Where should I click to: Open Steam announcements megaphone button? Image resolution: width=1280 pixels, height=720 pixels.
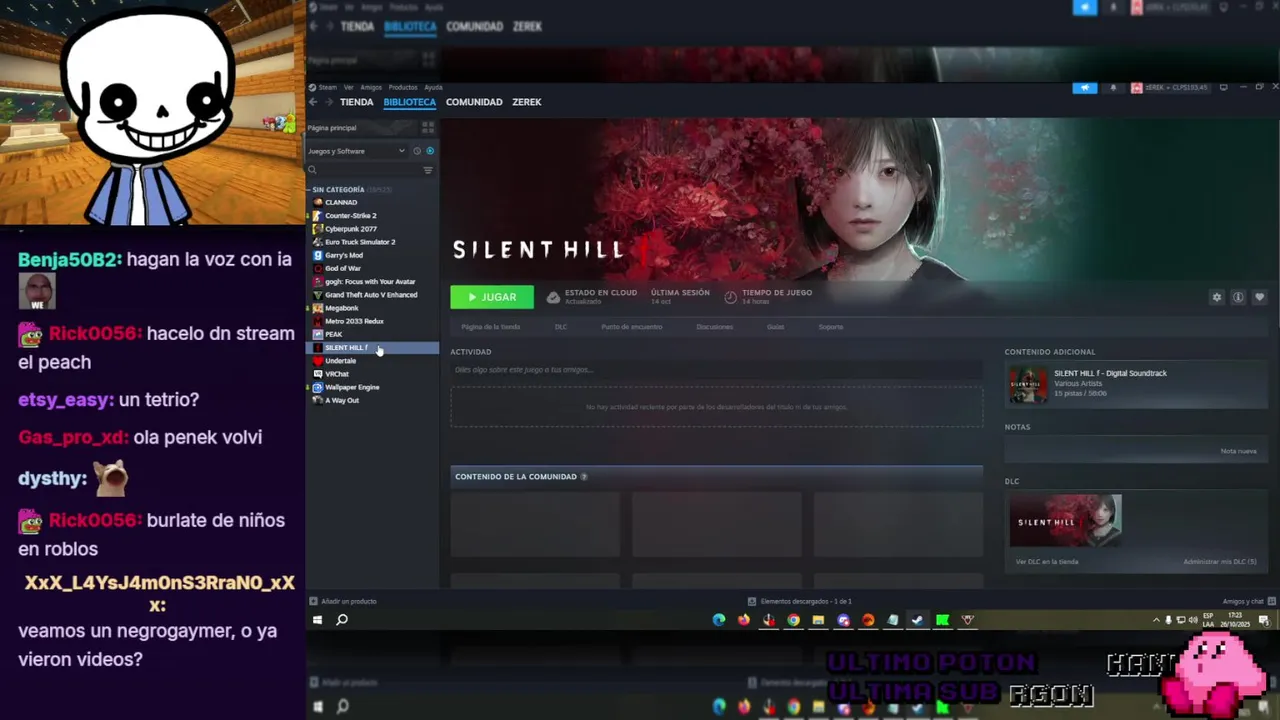point(1085,88)
